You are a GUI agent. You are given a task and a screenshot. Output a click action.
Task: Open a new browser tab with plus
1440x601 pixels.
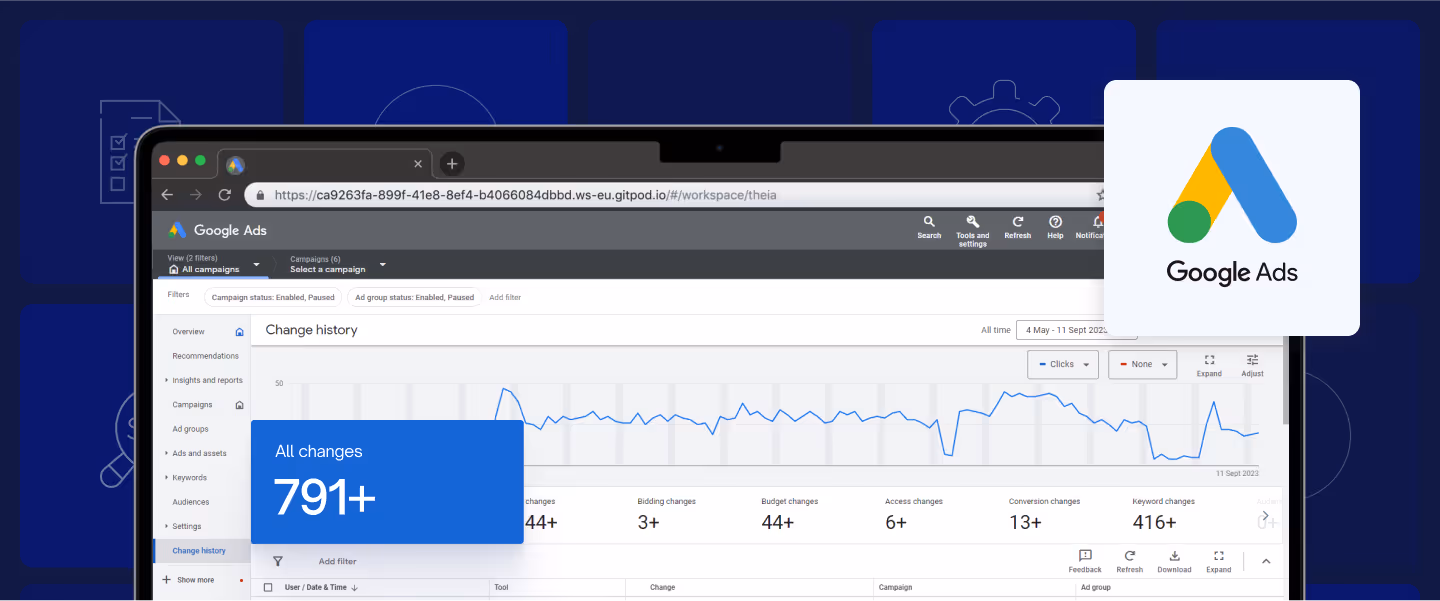pyautogui.click(x=452, y=164)
